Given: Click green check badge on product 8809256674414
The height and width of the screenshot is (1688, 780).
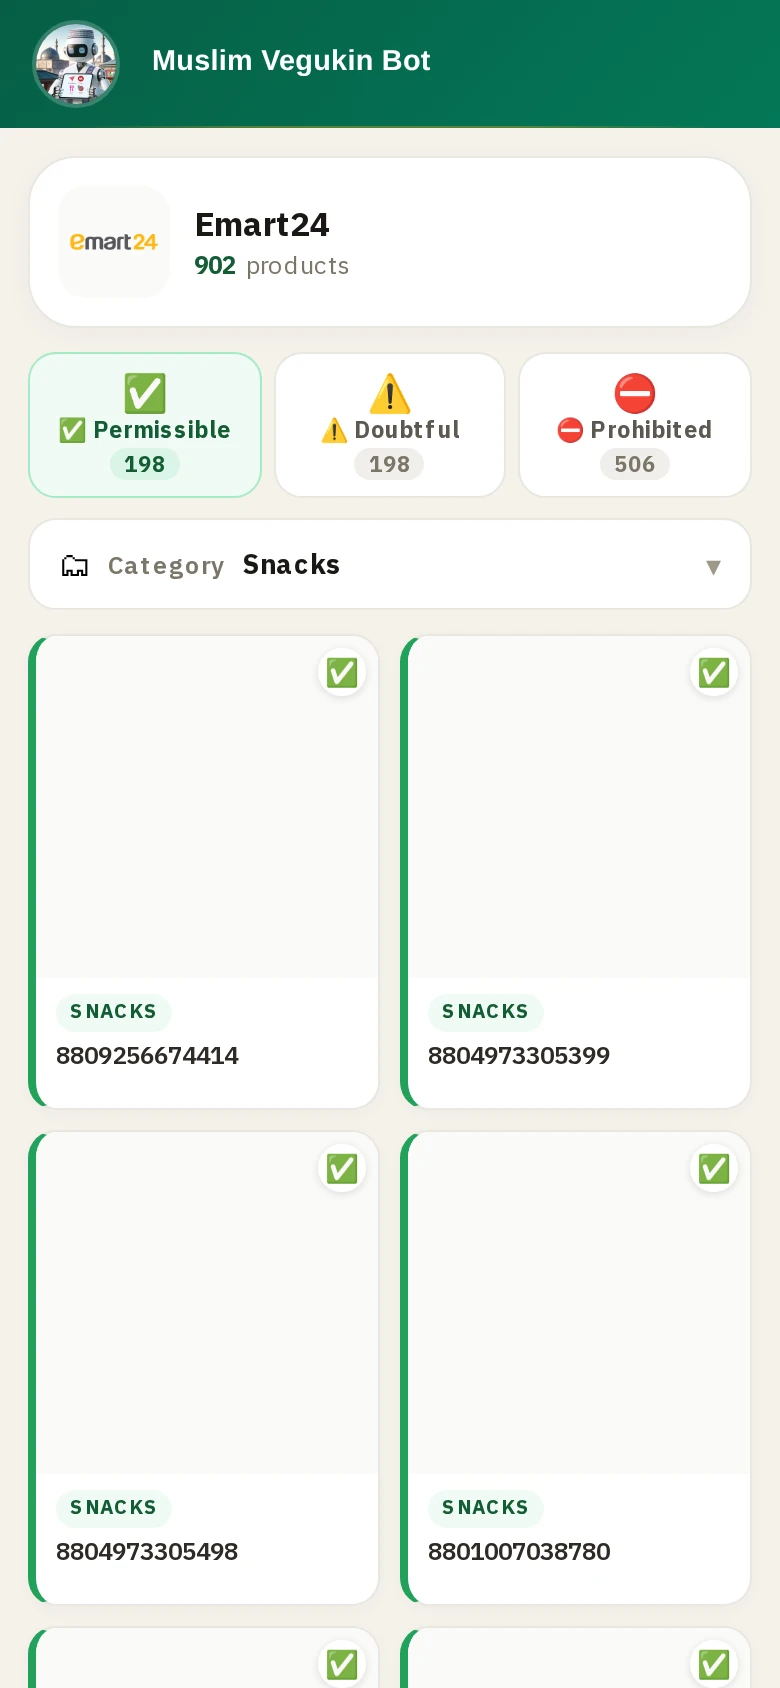Looking at the screenshot, I should pyautogui.click(x=342, y=672).
